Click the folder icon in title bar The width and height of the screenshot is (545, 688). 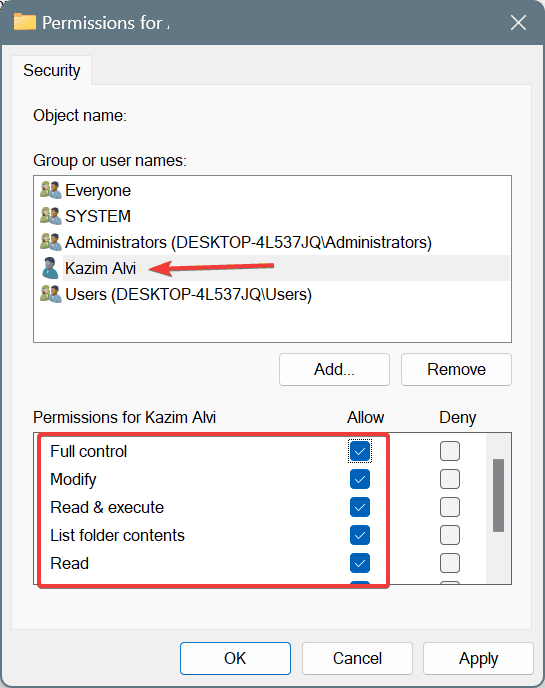pyautogui.click(x=25, y=22)
